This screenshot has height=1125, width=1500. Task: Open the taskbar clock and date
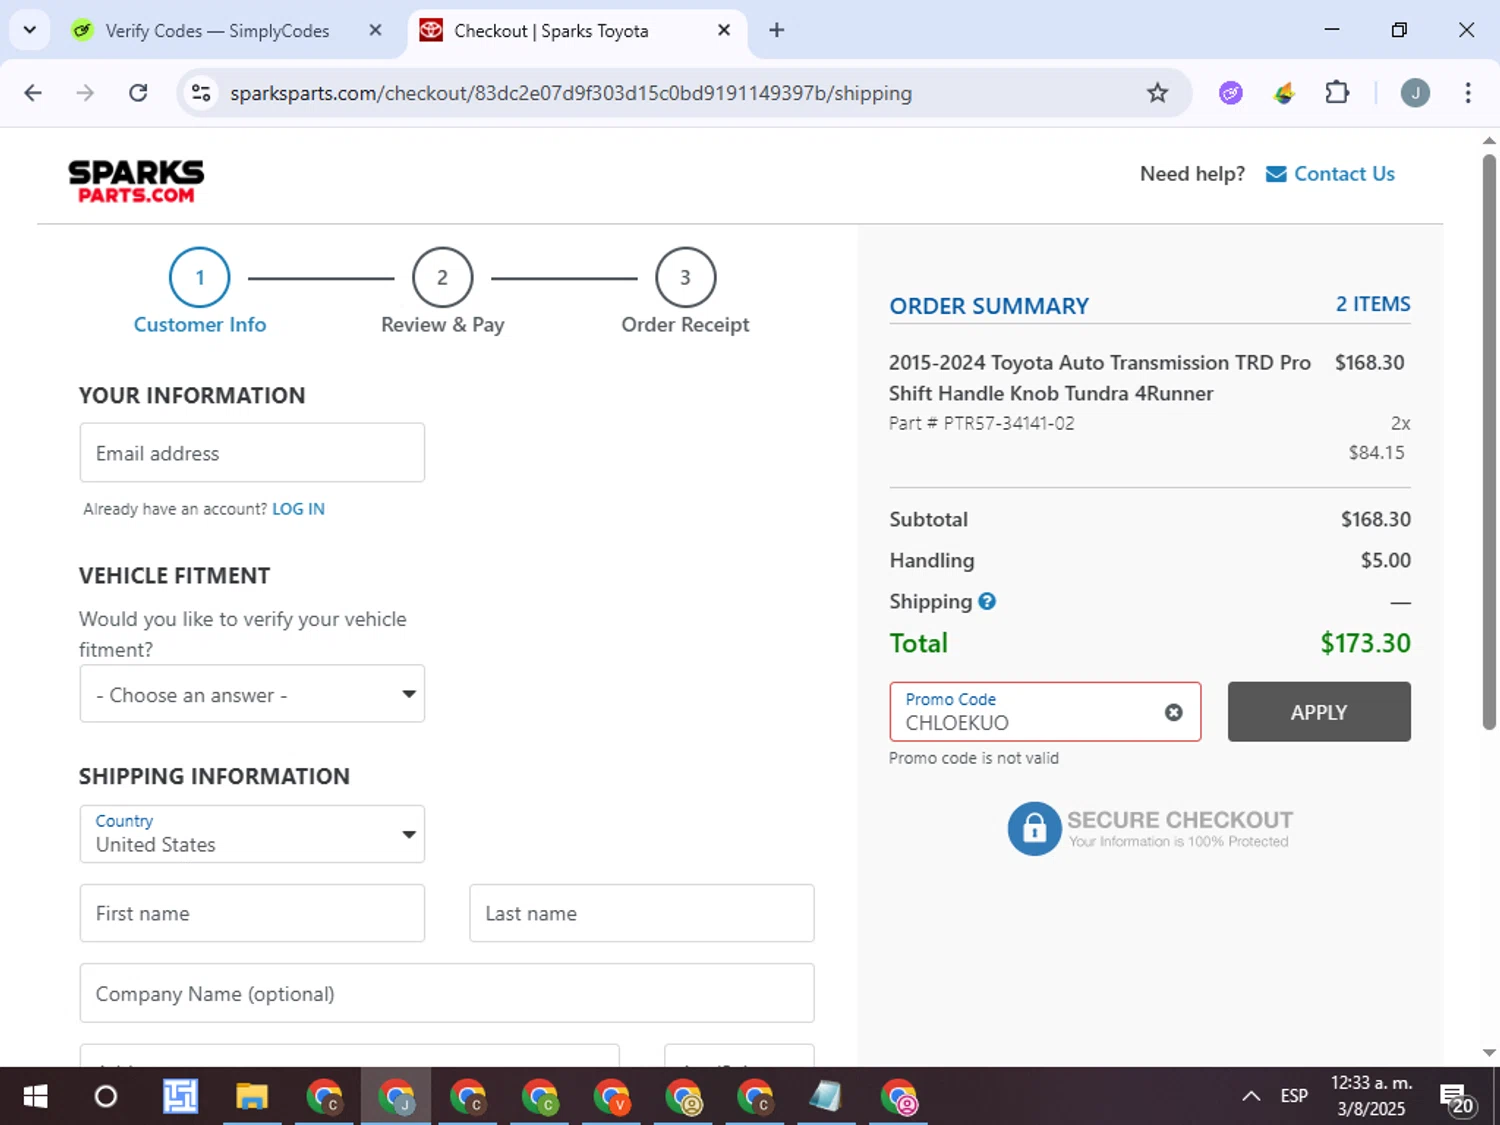[1371, 1096]
